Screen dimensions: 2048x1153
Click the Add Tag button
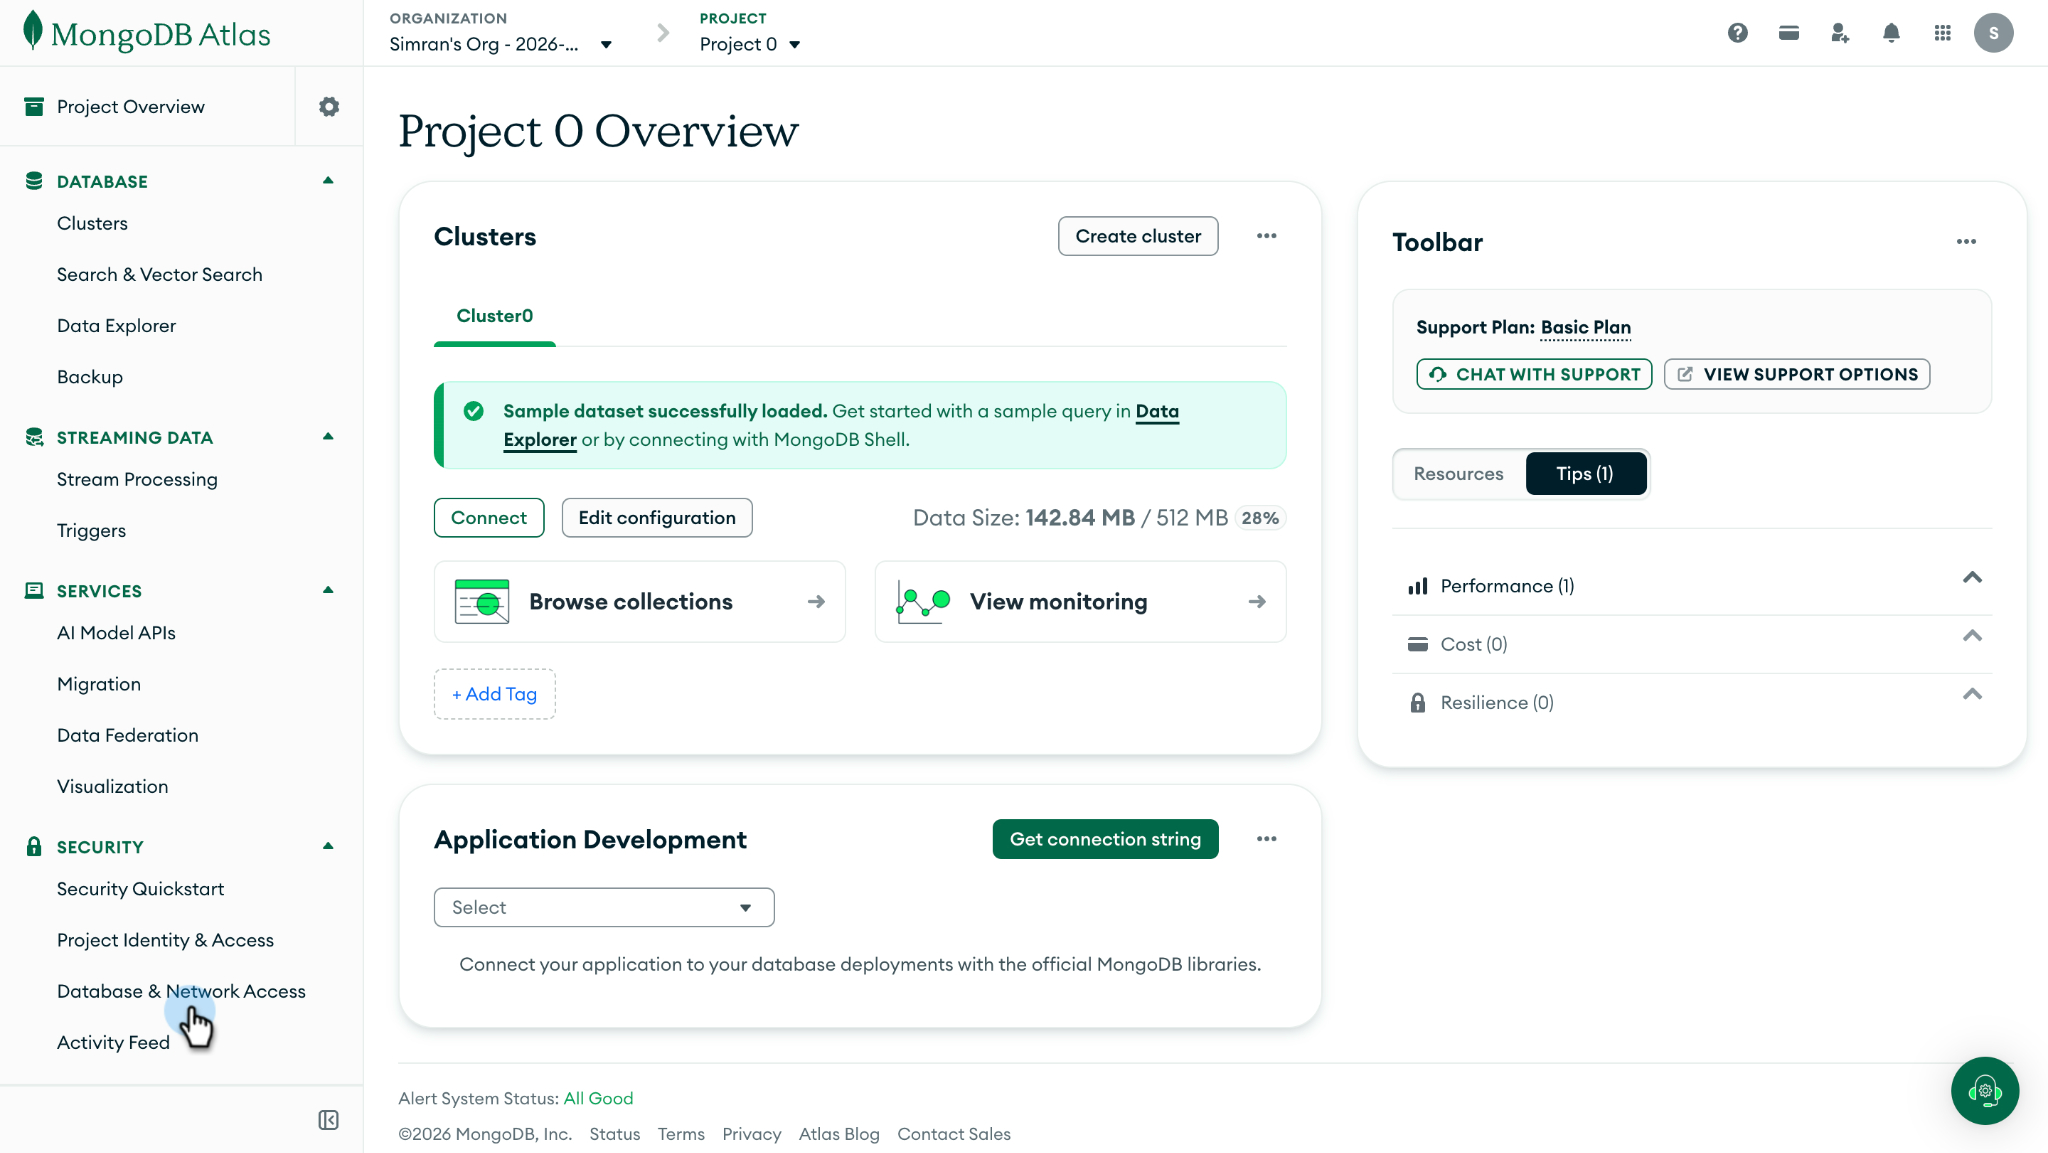coord(494,694)
